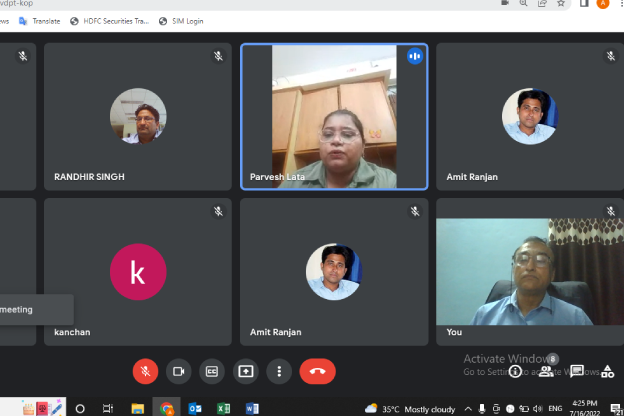
Task: Show the participants people panel
Action: tap(546, 371)
